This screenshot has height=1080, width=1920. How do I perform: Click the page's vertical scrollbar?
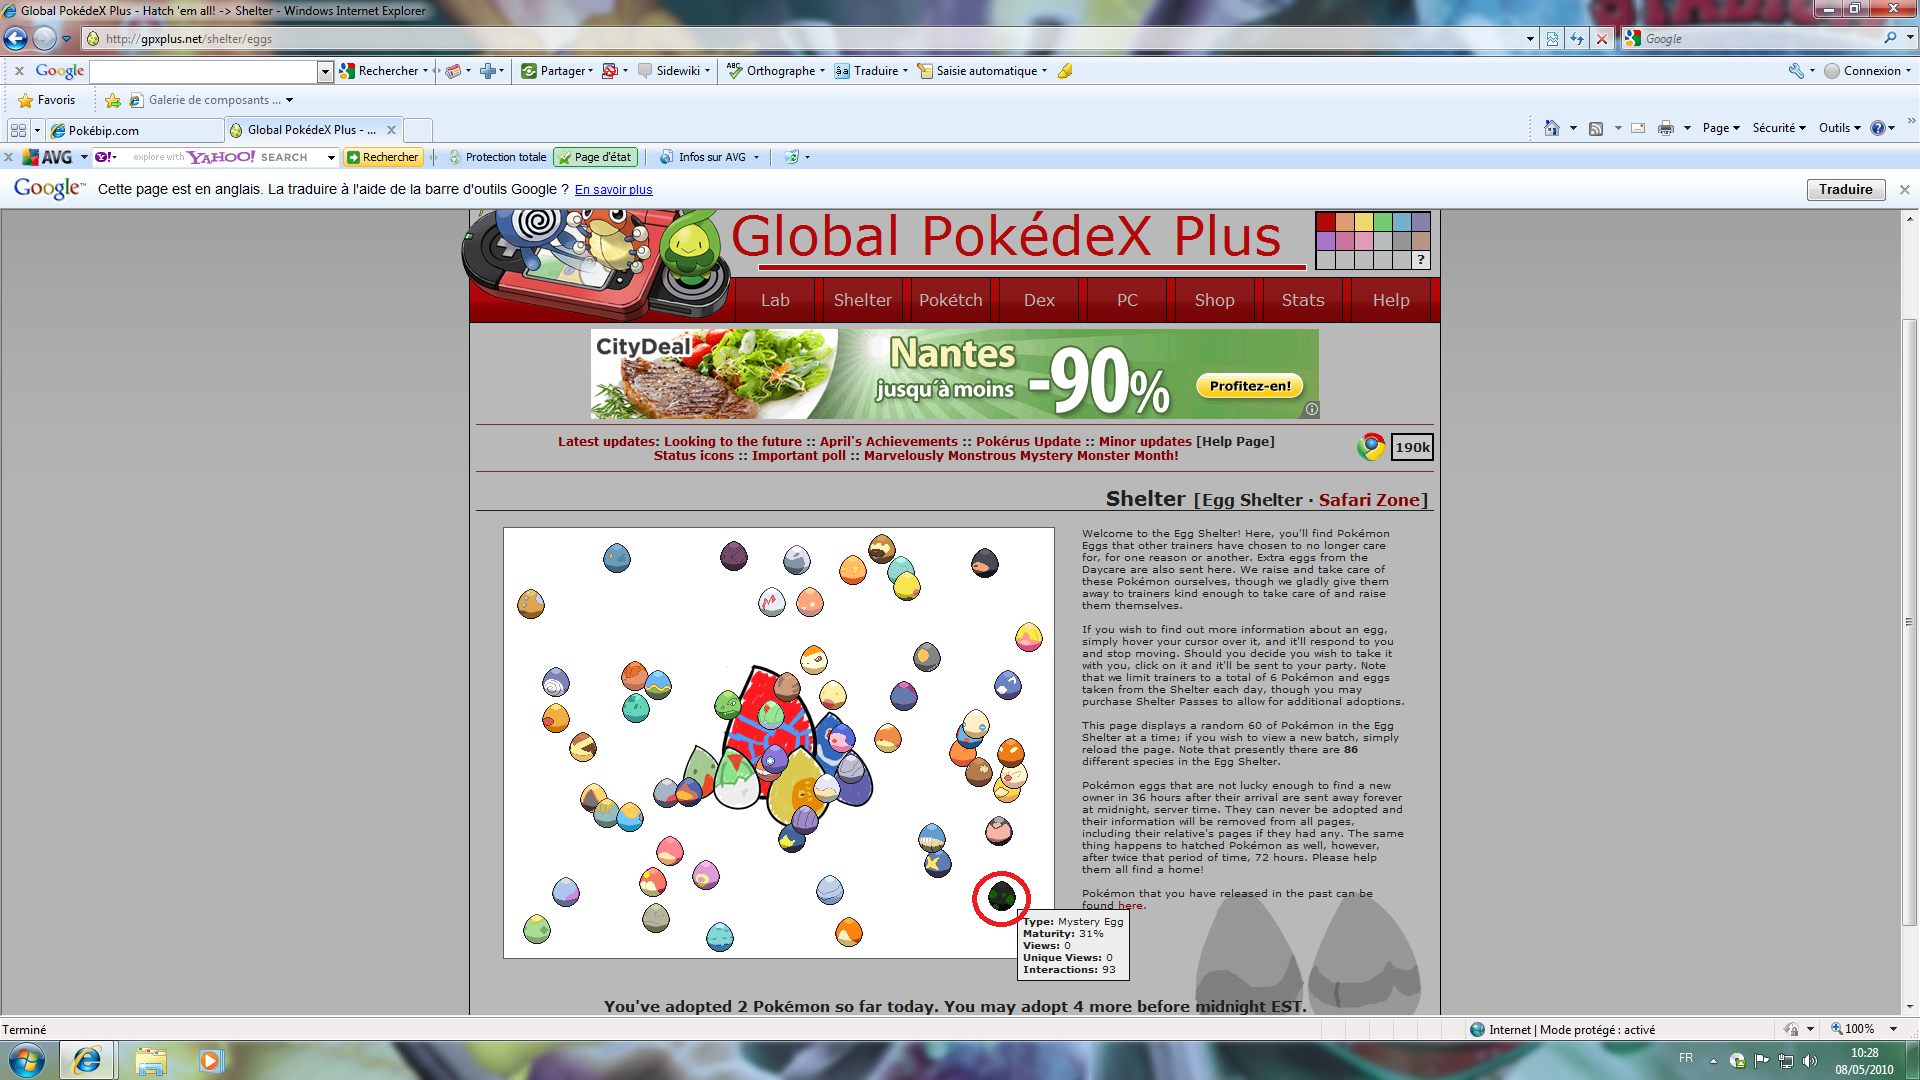[x=1910, y=622]
